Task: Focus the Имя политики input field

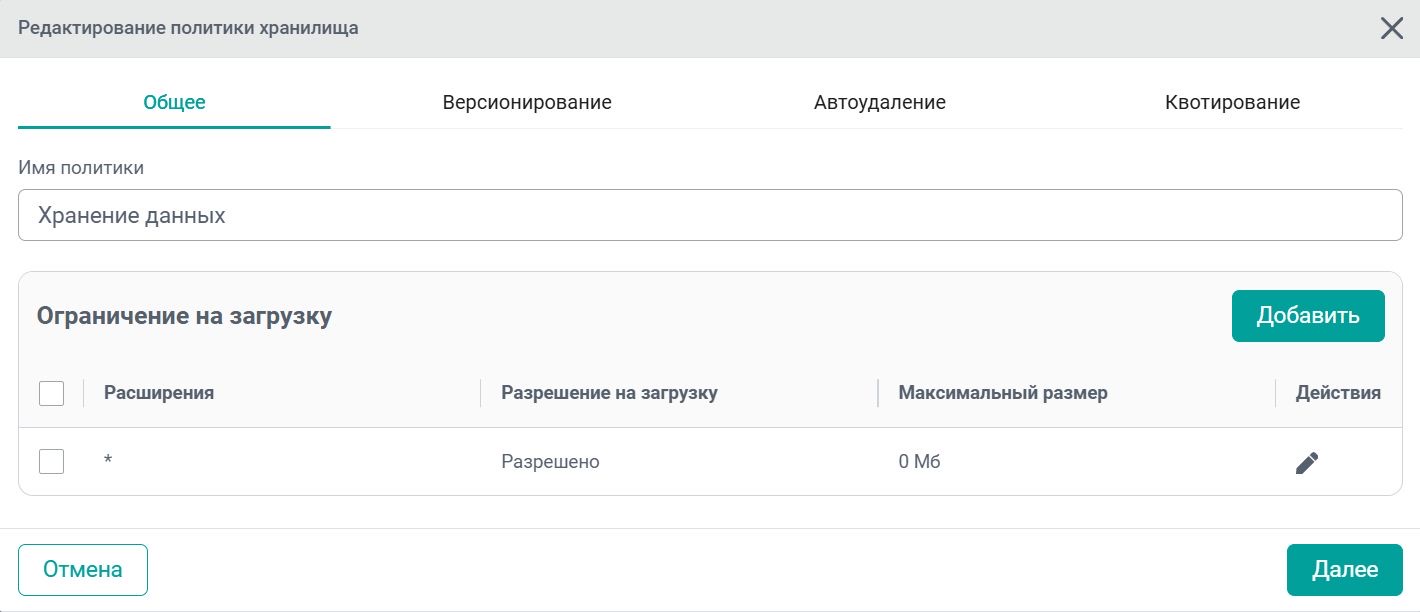Action: click(710, 215)
